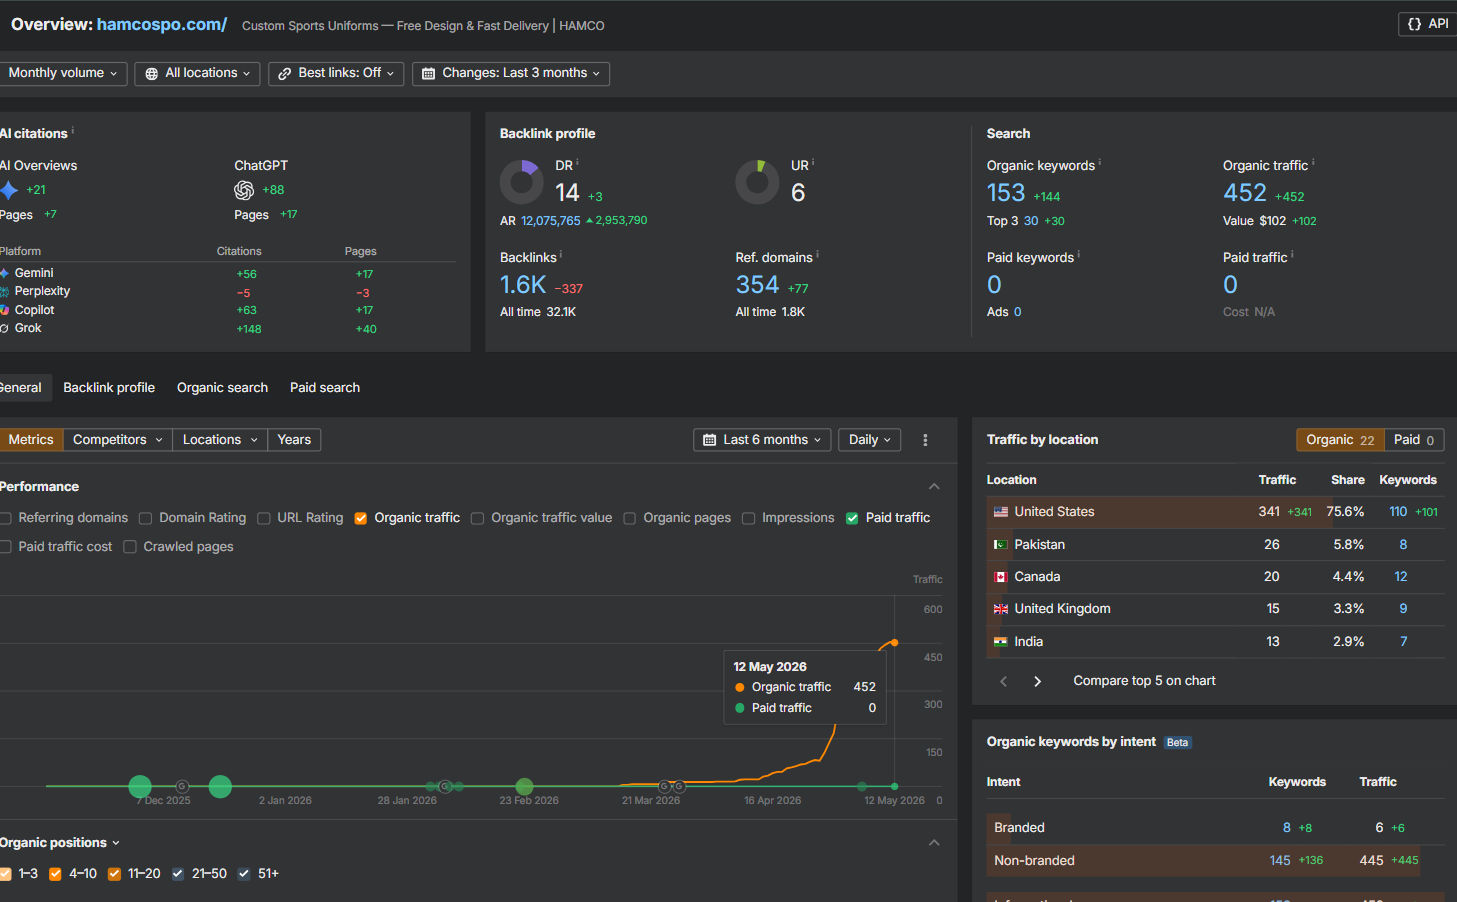The width and height of the screenshot is (1457, 902).
Task: Click the United States flag icon
Action: [x=1000, y=512]
